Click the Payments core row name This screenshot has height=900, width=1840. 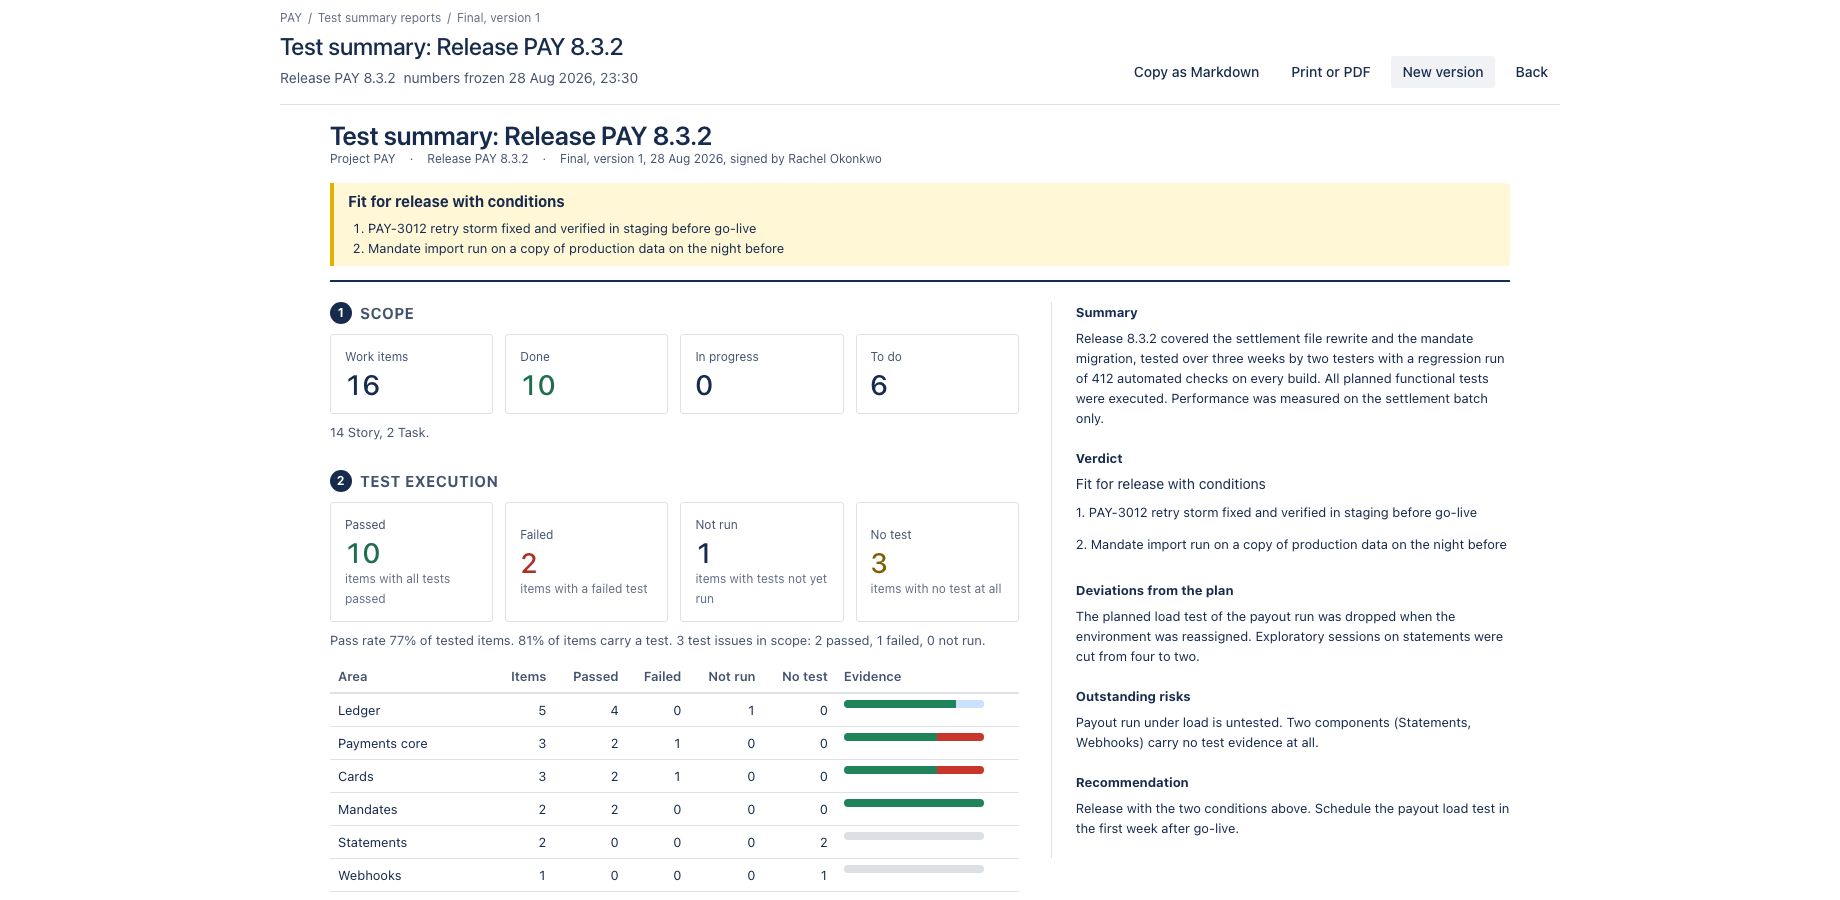point(382,744)
